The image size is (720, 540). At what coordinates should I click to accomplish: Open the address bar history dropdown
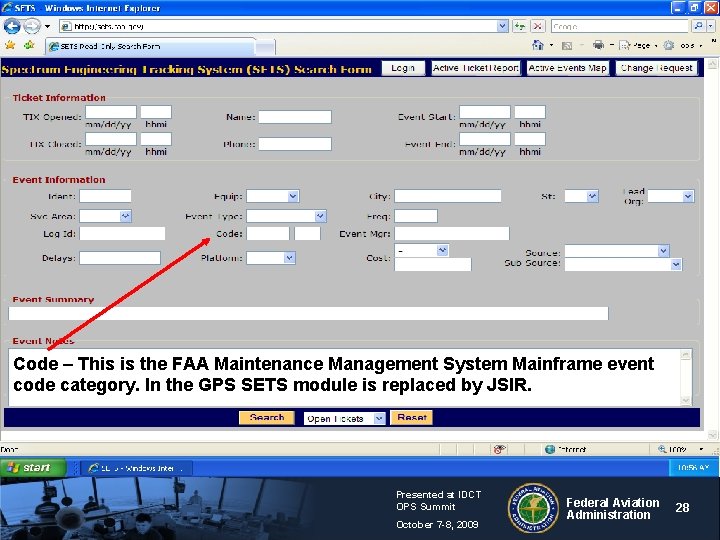[502, 26]
